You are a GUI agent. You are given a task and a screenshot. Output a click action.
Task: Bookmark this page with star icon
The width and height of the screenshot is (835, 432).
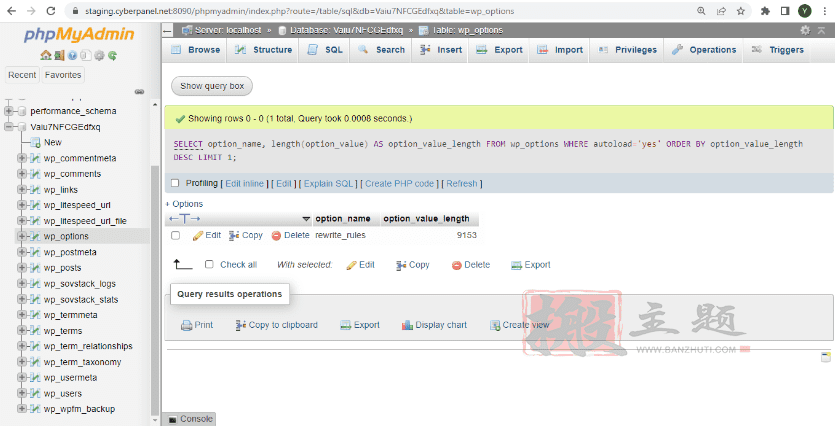coord(740,11)
